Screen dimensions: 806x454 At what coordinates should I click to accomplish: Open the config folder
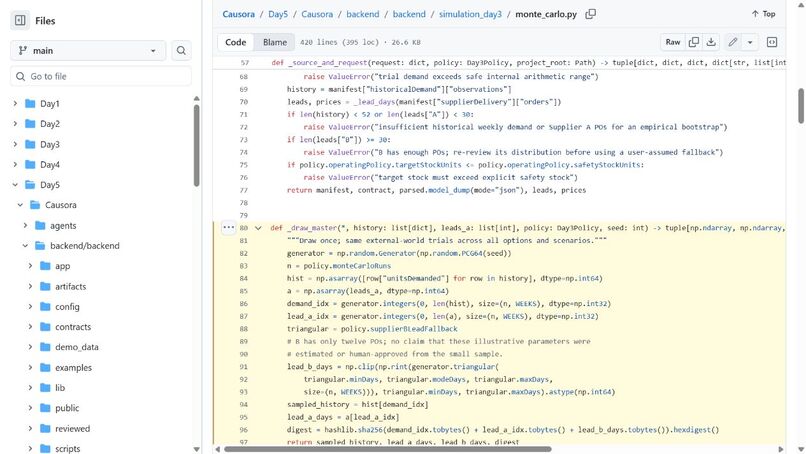point(67,306)
